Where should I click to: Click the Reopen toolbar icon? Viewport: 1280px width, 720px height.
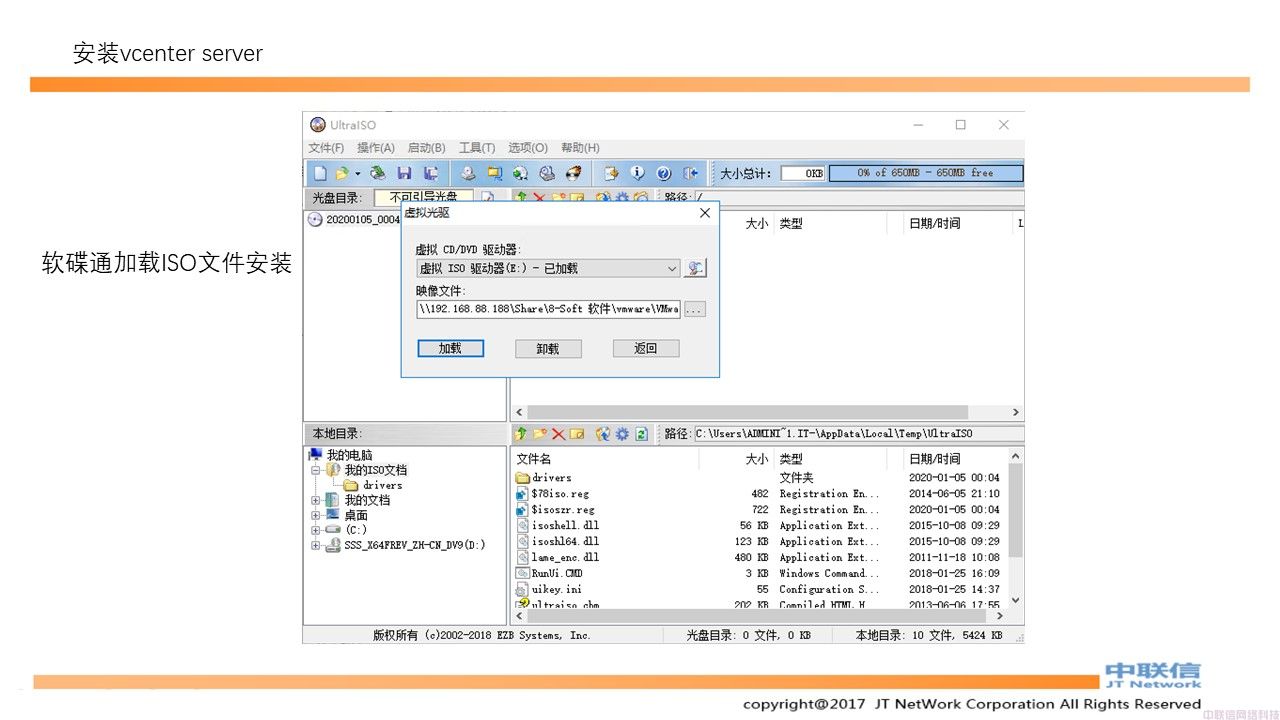[x=377, y=173]
